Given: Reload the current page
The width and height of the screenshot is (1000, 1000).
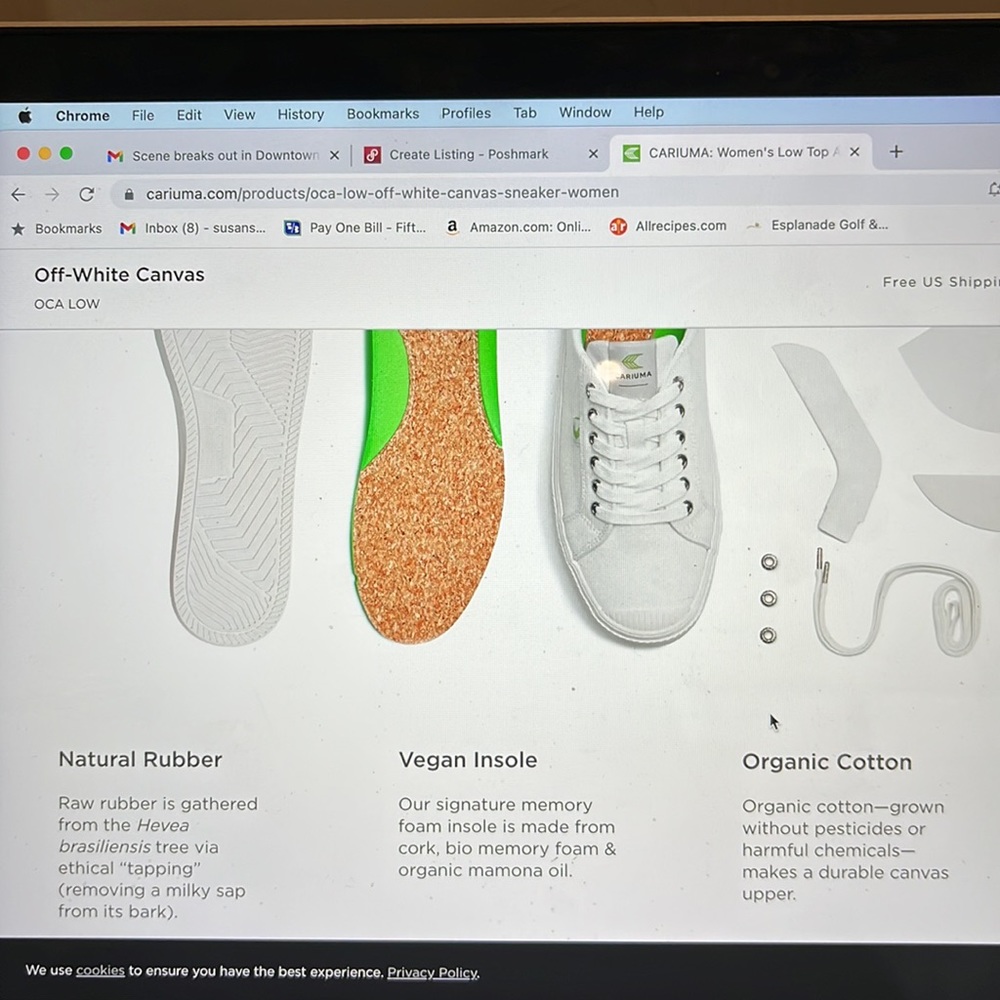Looking at the screenshot, I should coord(87,194).
